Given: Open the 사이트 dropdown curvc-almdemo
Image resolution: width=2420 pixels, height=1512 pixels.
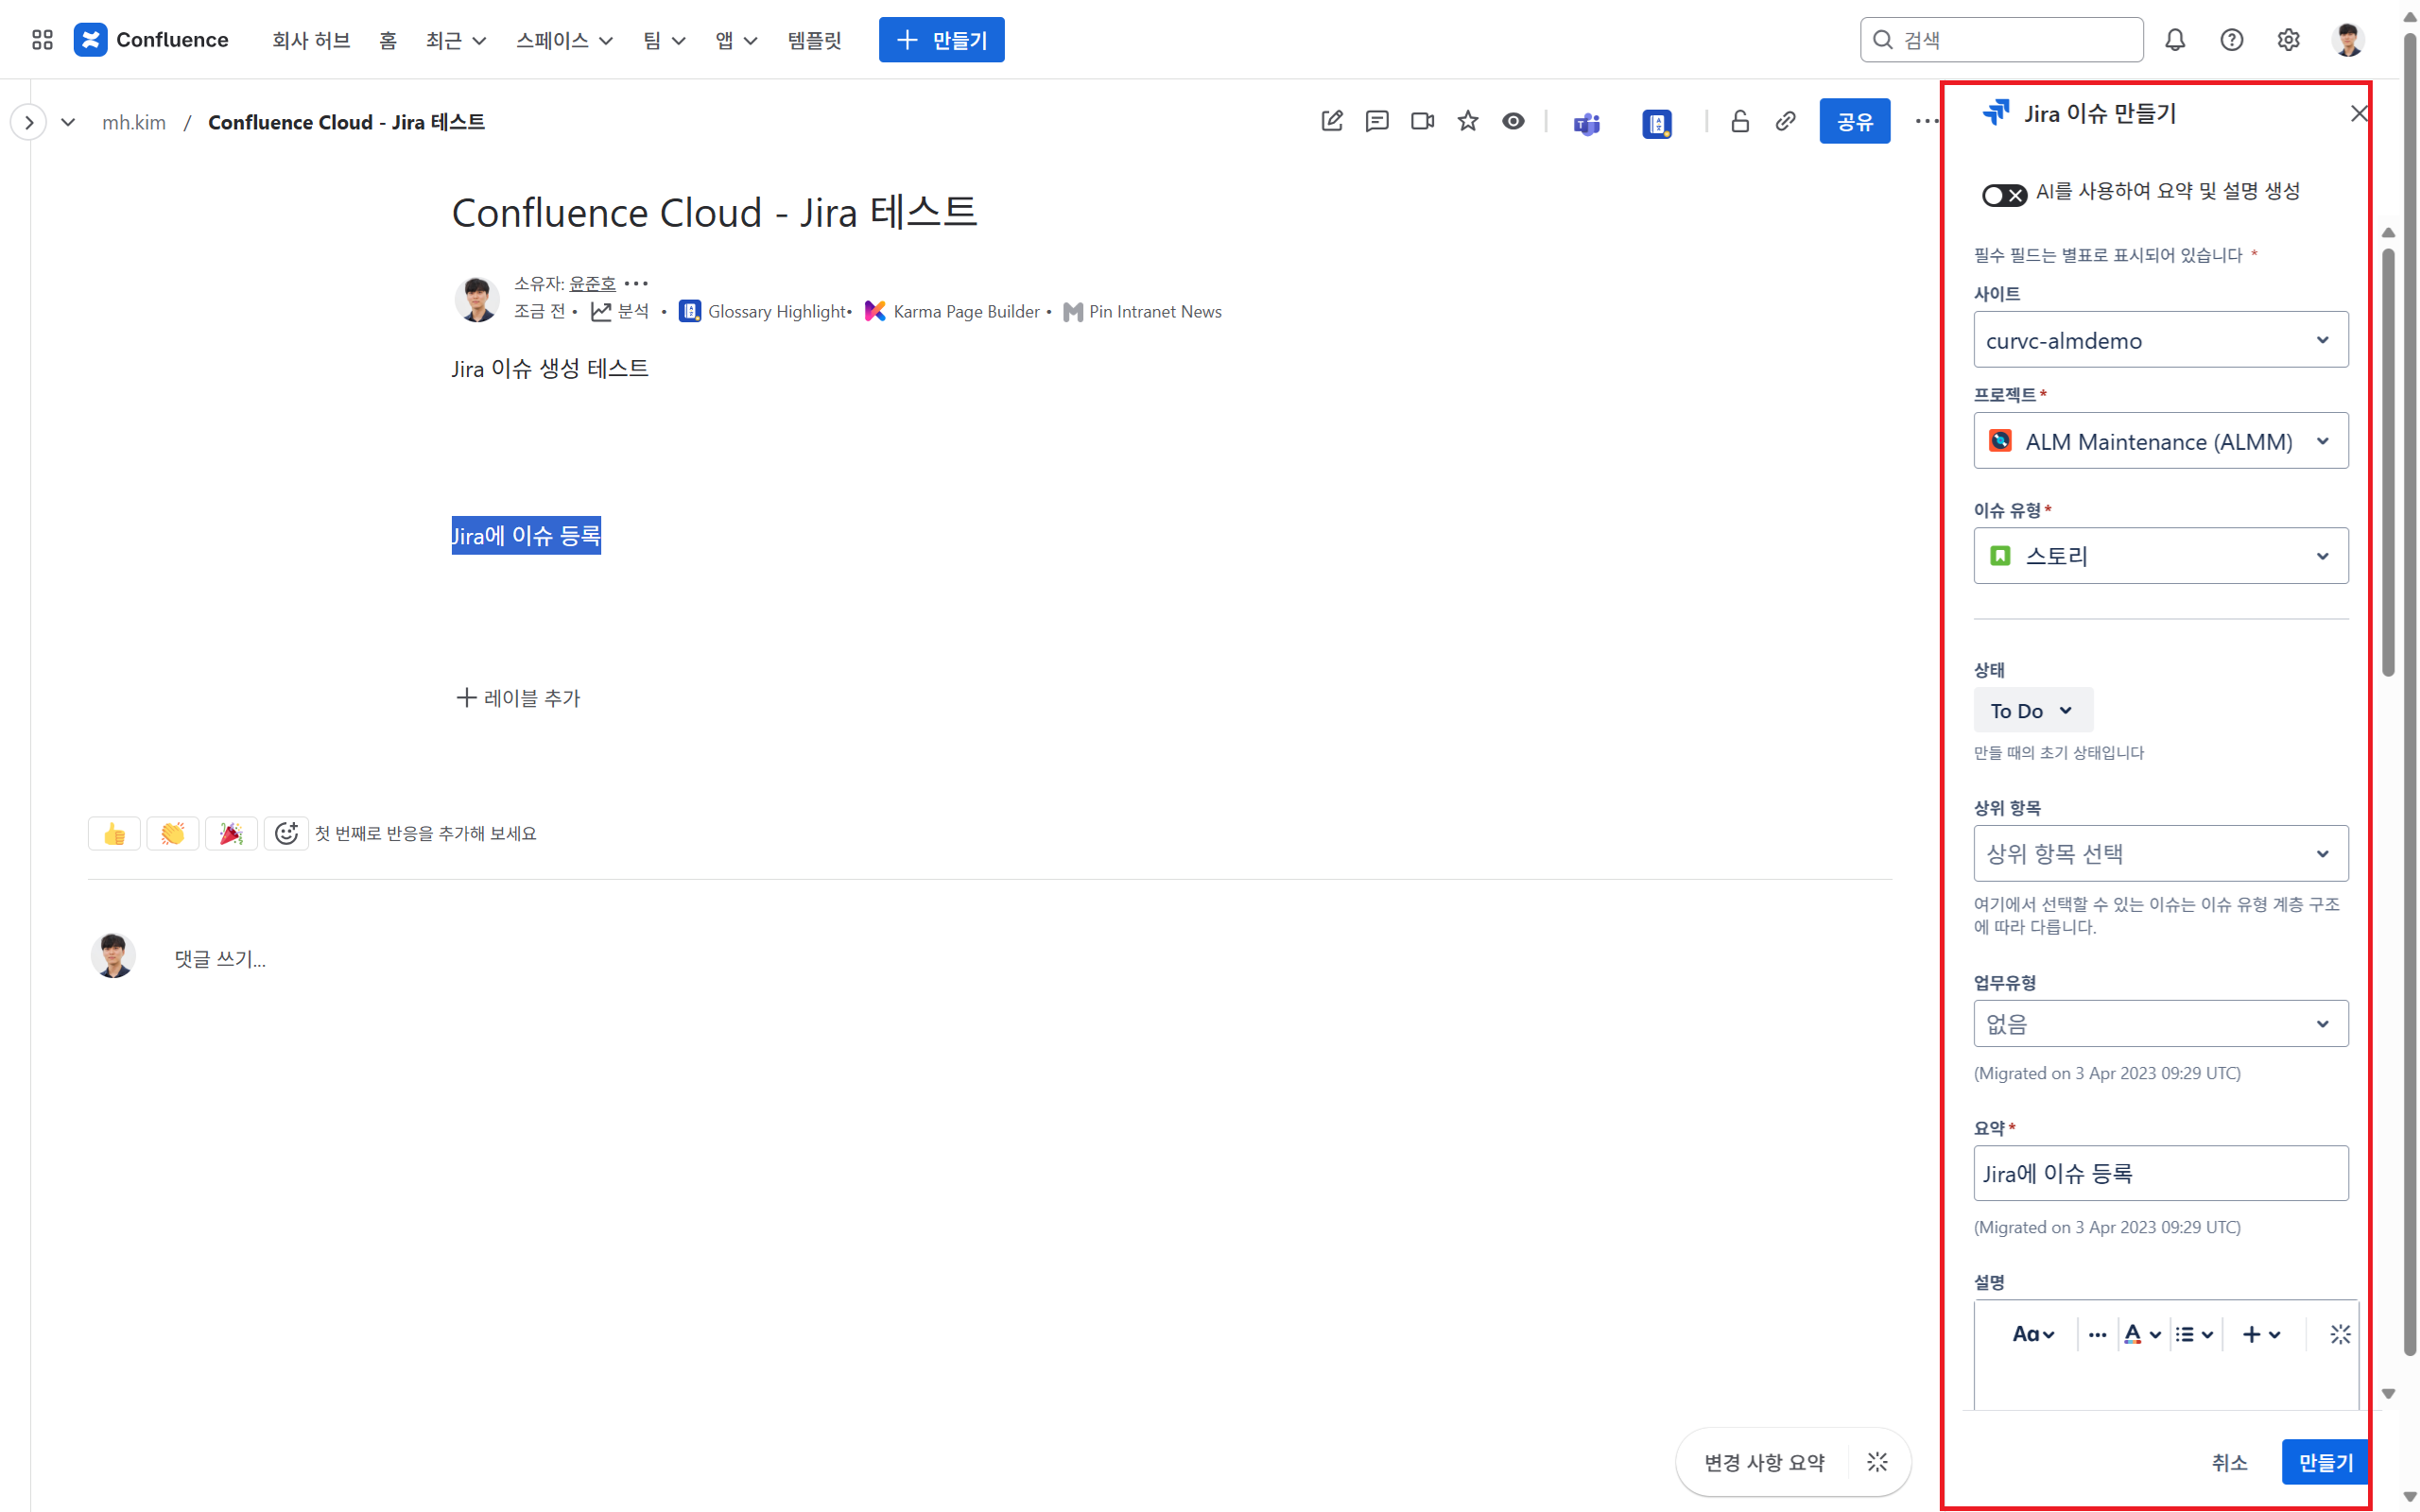Looking at the screenshot, I should coord(2160,340).
